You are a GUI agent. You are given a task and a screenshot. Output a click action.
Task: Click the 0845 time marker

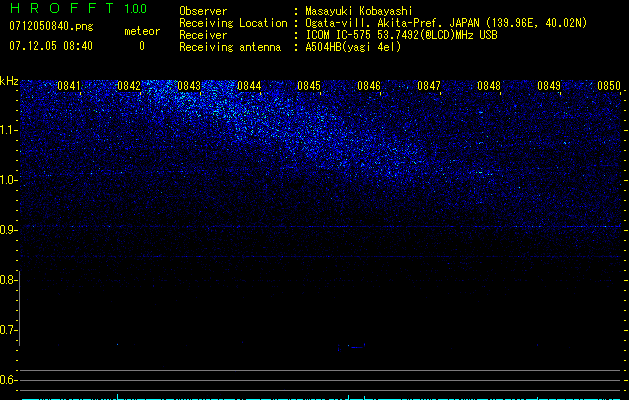tap(309, 86)
